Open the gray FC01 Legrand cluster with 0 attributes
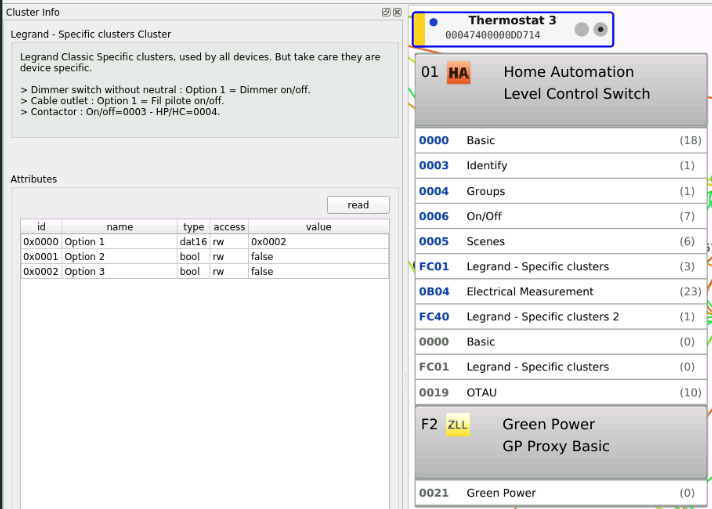 pyautogui.click(x=561, y=367)
